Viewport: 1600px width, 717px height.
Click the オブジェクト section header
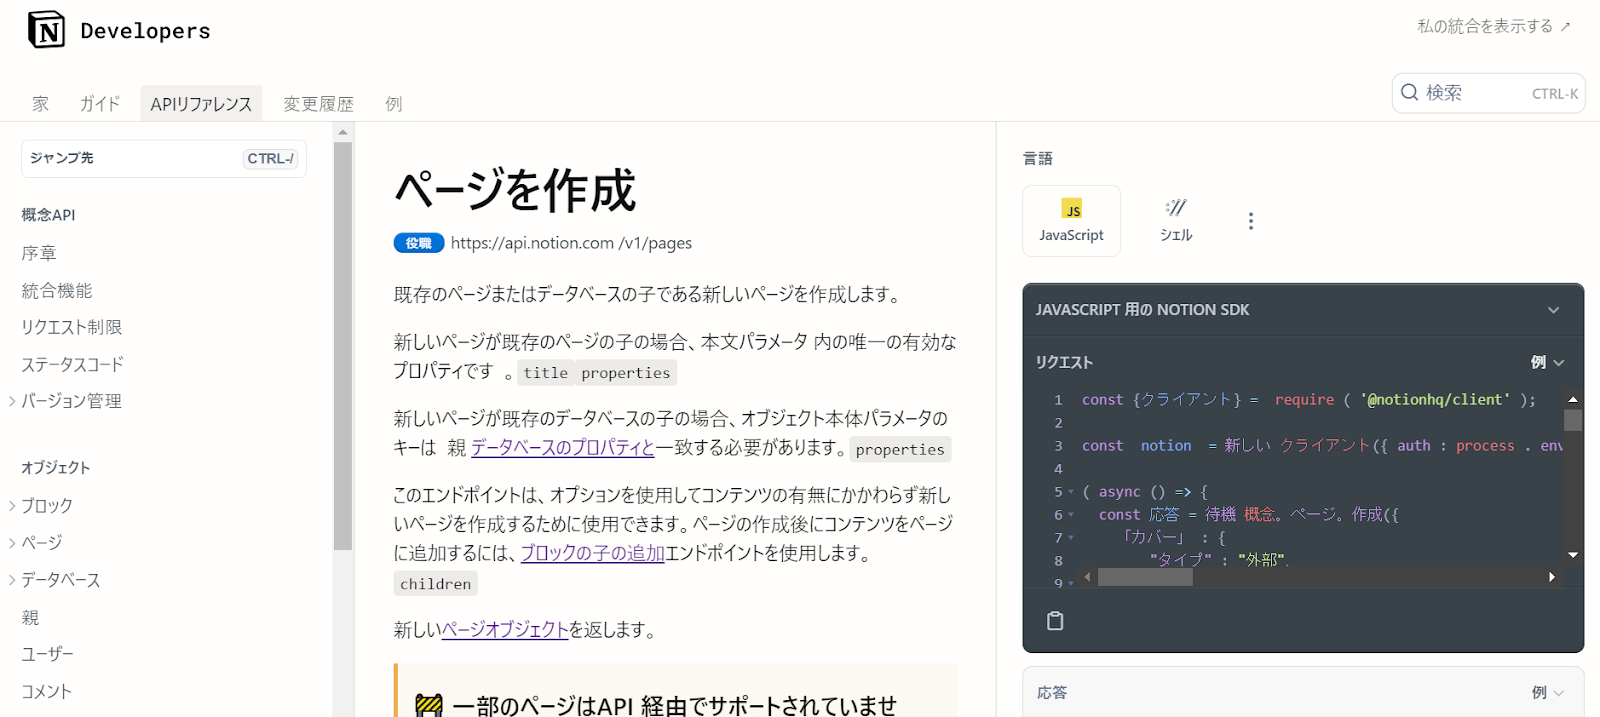(x=56, y=468)
